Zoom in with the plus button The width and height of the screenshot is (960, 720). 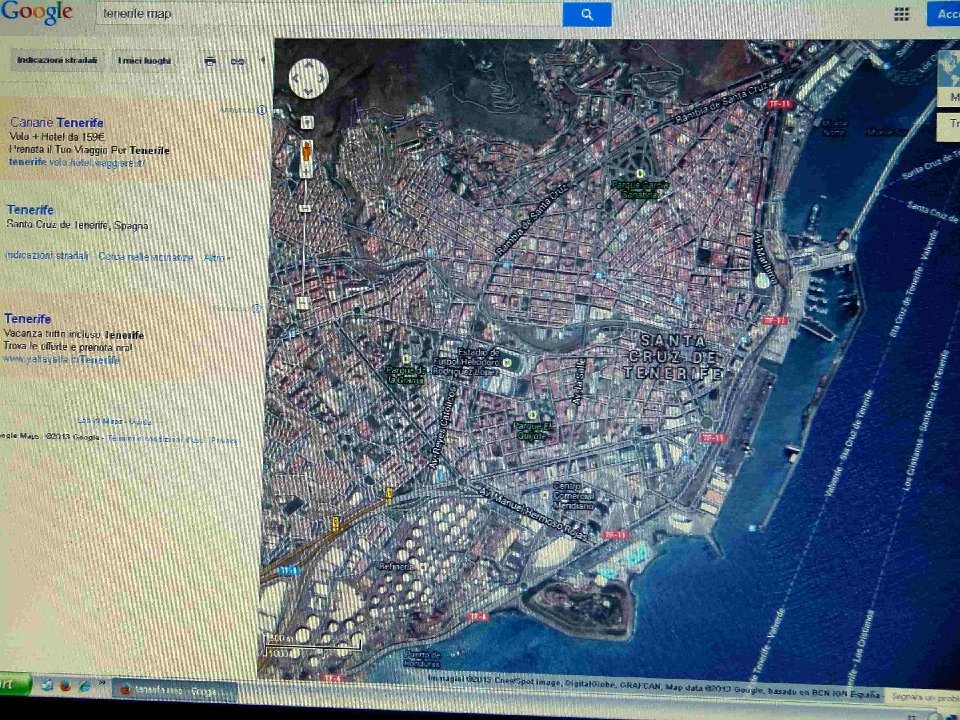(306, 171)
